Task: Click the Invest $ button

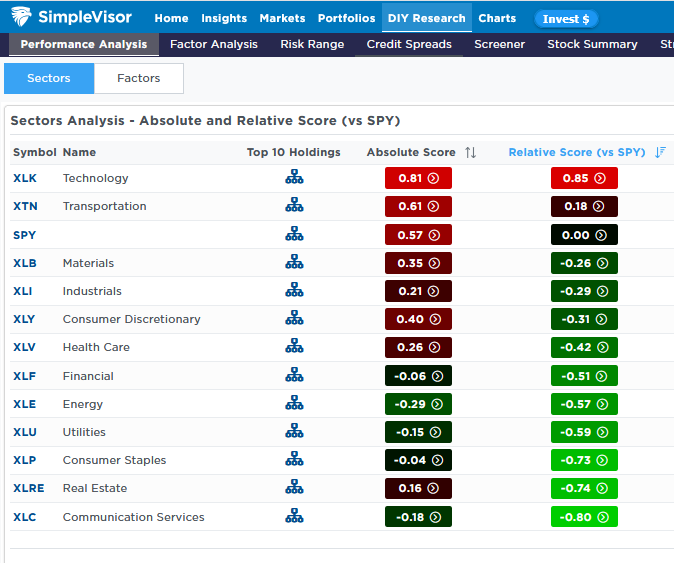Action: 566,19
